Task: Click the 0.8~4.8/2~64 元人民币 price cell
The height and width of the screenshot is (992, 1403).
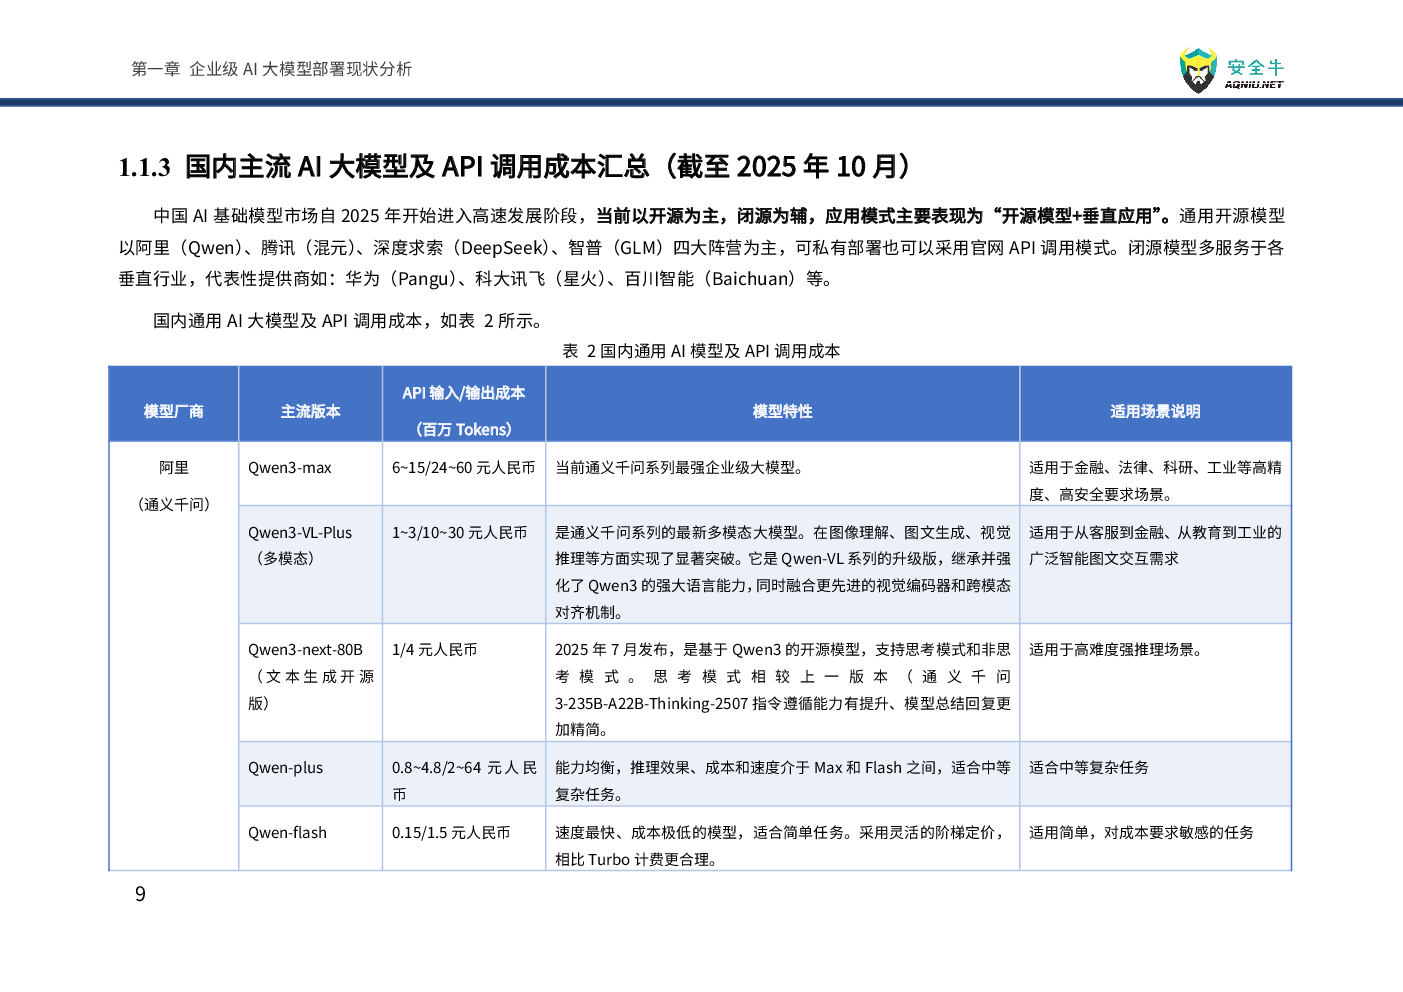Action: 463,780
